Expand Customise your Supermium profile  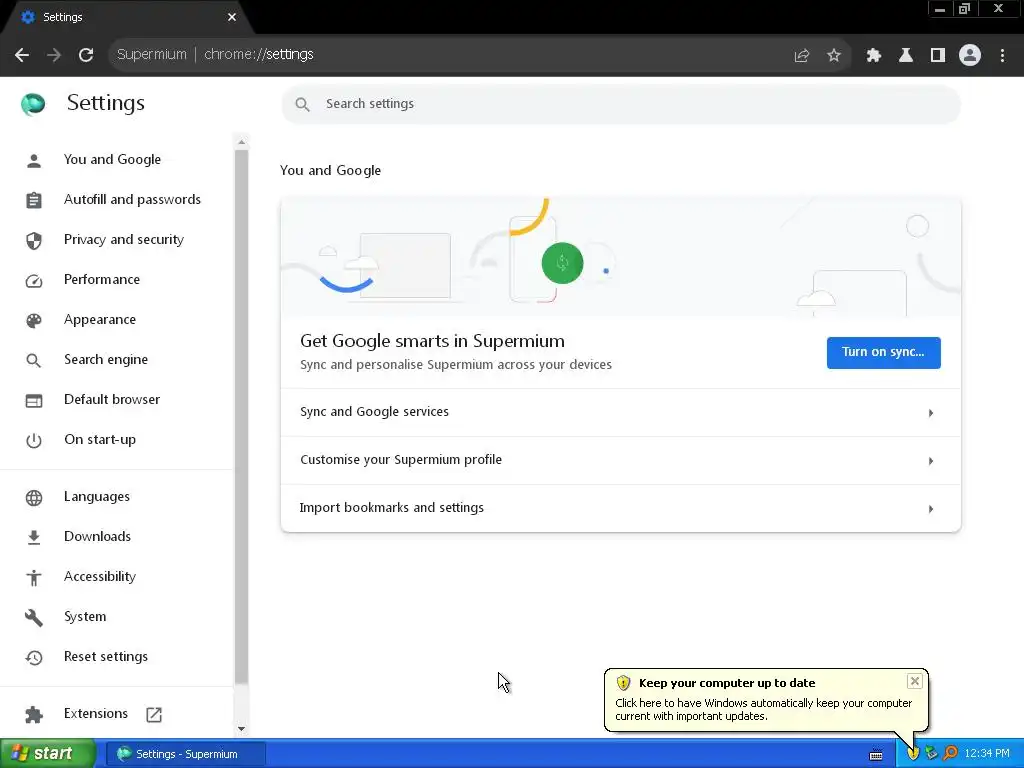tap(620, 460)
